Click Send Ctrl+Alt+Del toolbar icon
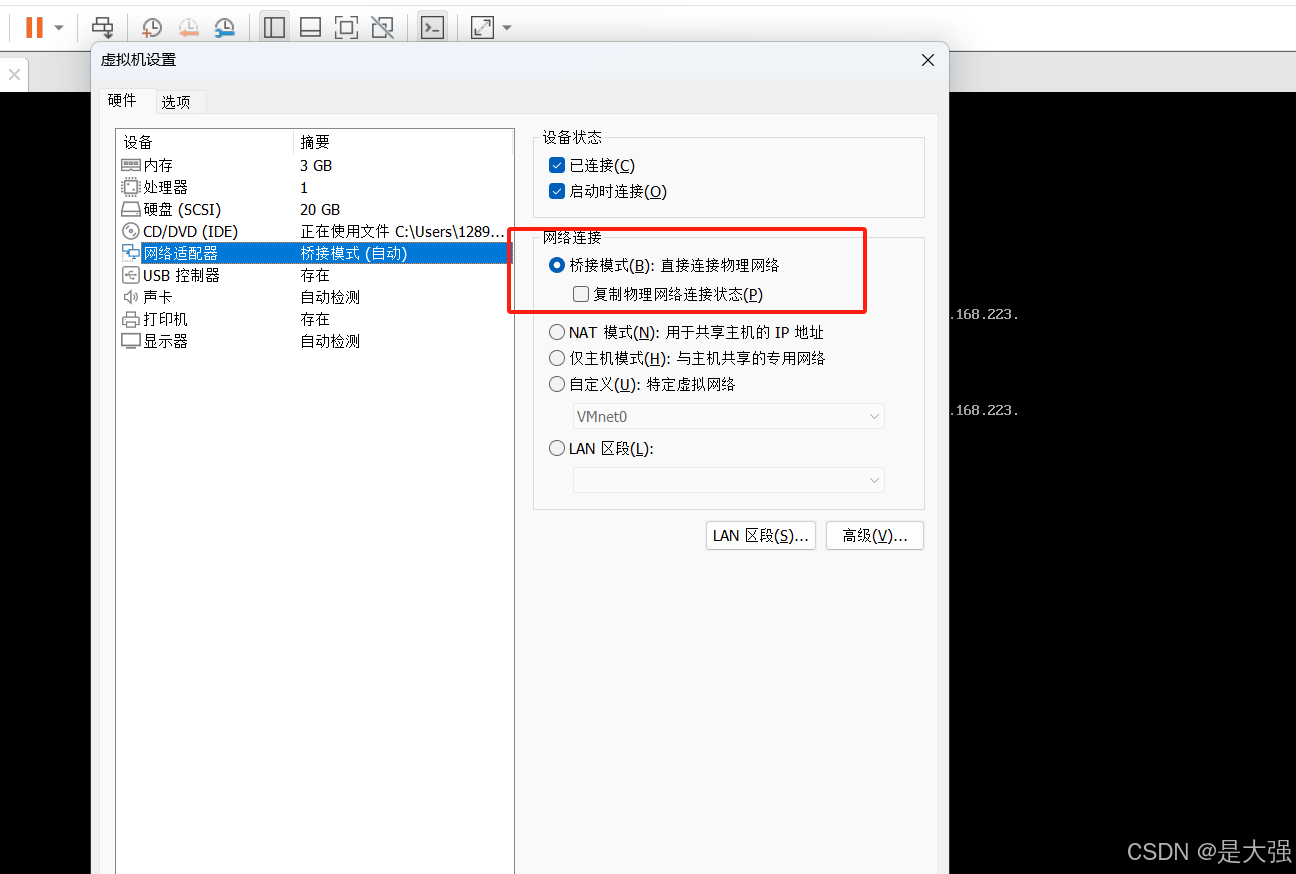Viewport: 1296px width, 874px height. click(x=102, y=27)
